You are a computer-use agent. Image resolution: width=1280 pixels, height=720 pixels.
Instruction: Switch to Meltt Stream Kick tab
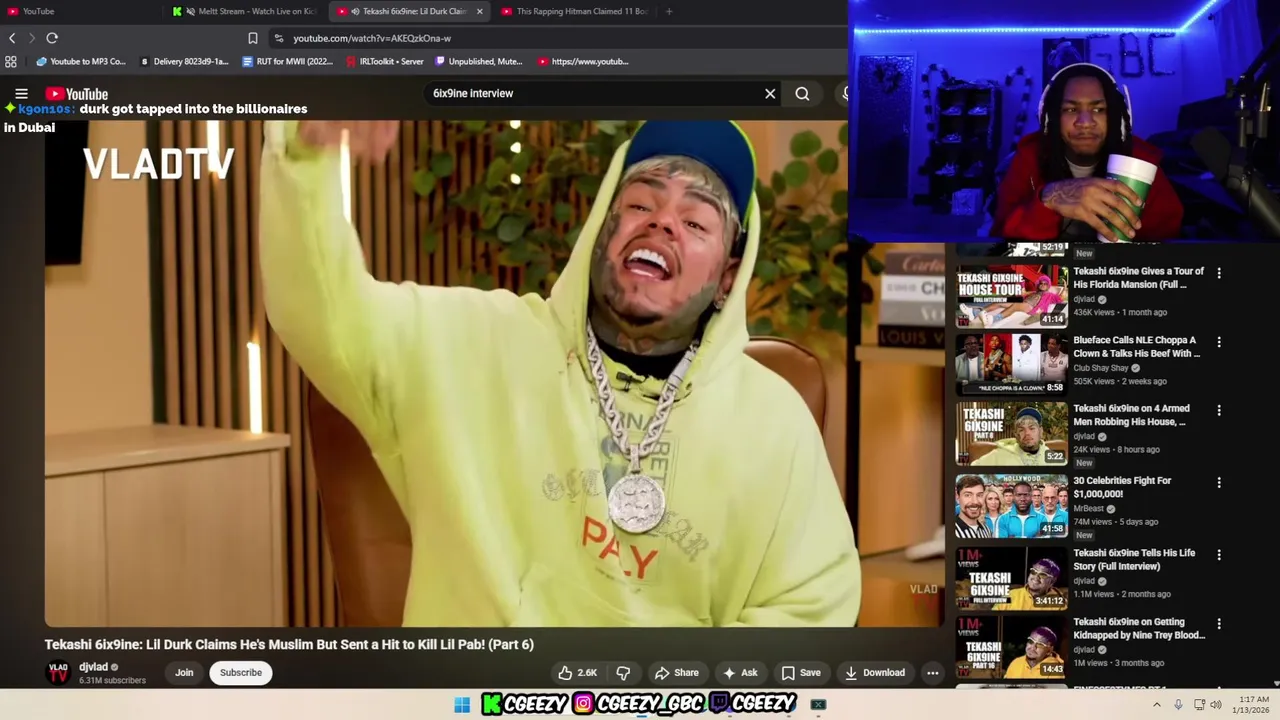click(246, 11)
